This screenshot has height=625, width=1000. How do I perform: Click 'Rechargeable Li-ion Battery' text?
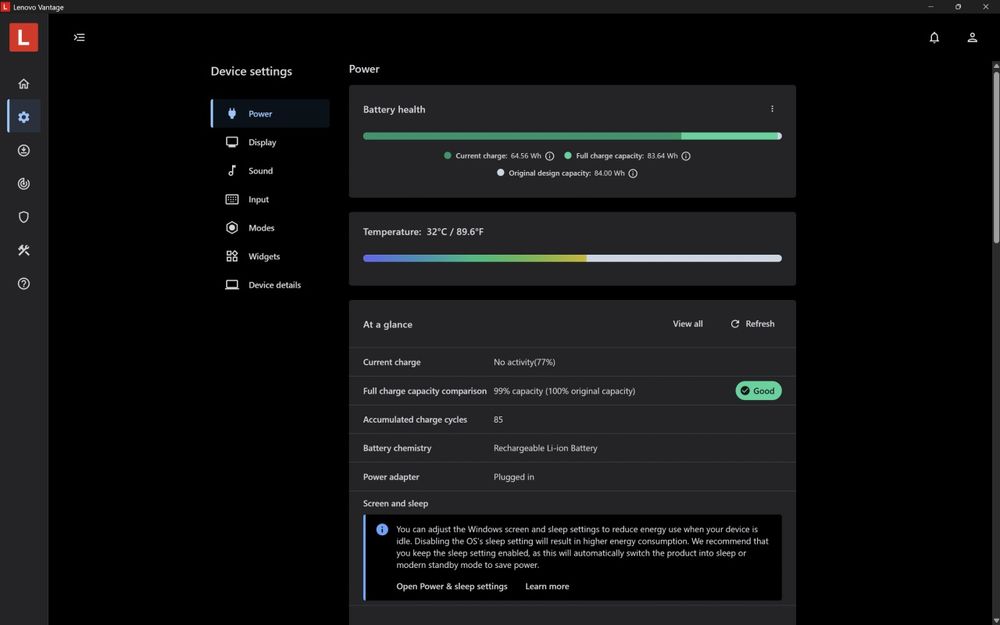[545, 448]
